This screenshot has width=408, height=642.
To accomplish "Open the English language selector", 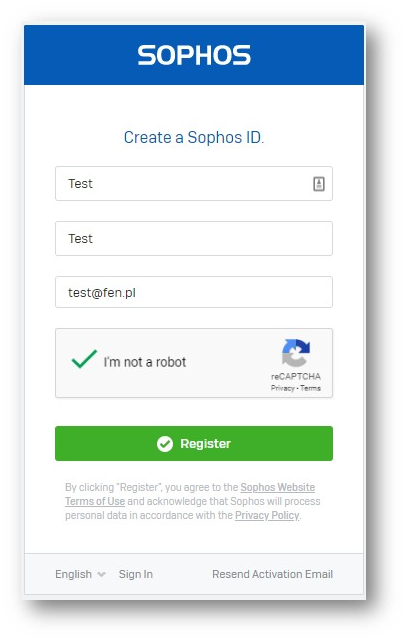I will pyautogui.click(x=80, y=574).
